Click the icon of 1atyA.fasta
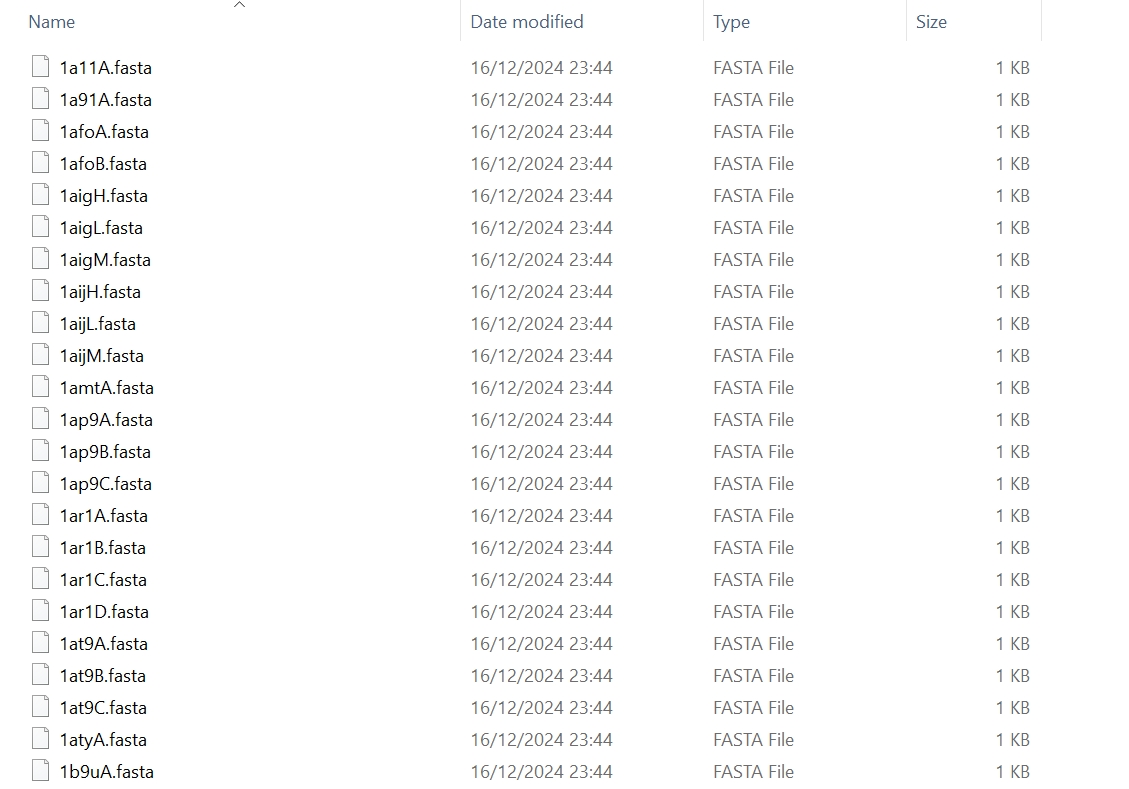Image resolution: width=1129 pixels, height=789 pixels. (40, 739)
